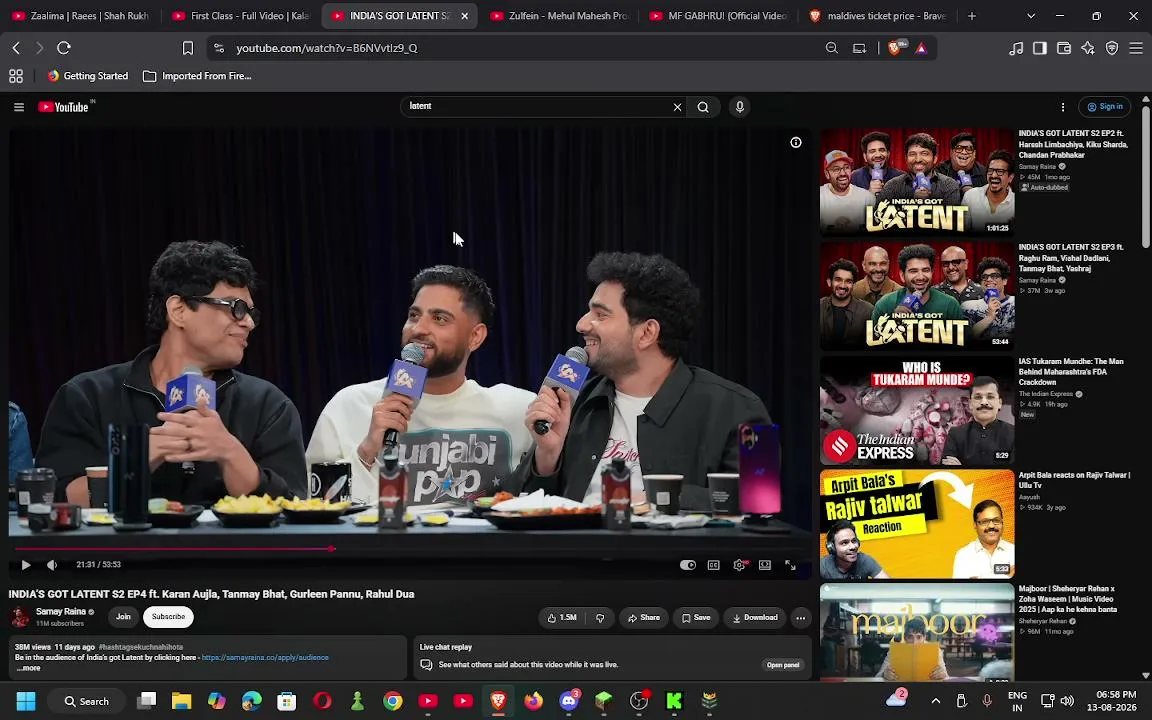Go back with browser back arrow
This screenshot has width=1152, height=720.
[x=16, y=48]
